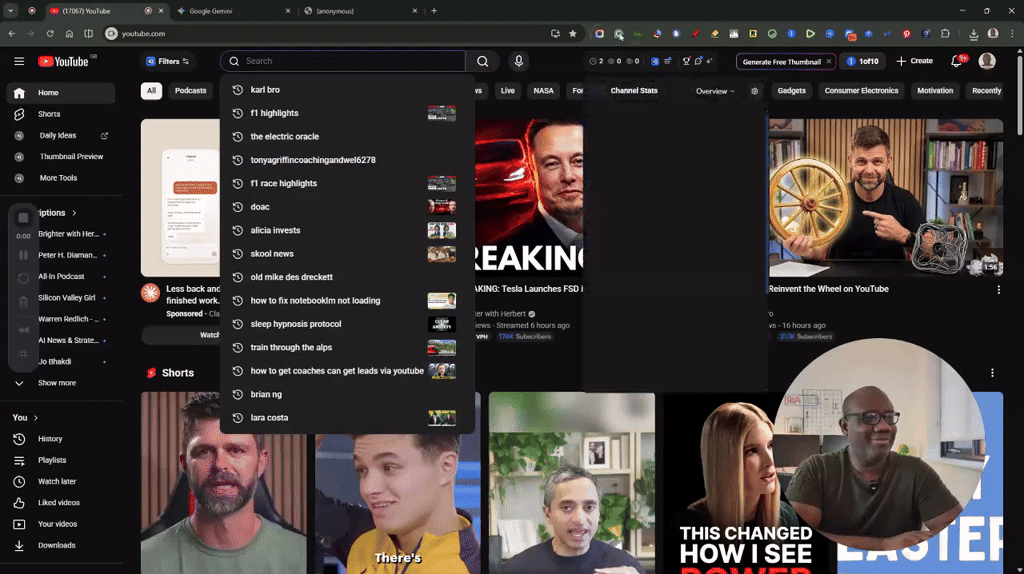Start voice search with microphone icon
1024x574 pixels.
(x=519, y=61)
